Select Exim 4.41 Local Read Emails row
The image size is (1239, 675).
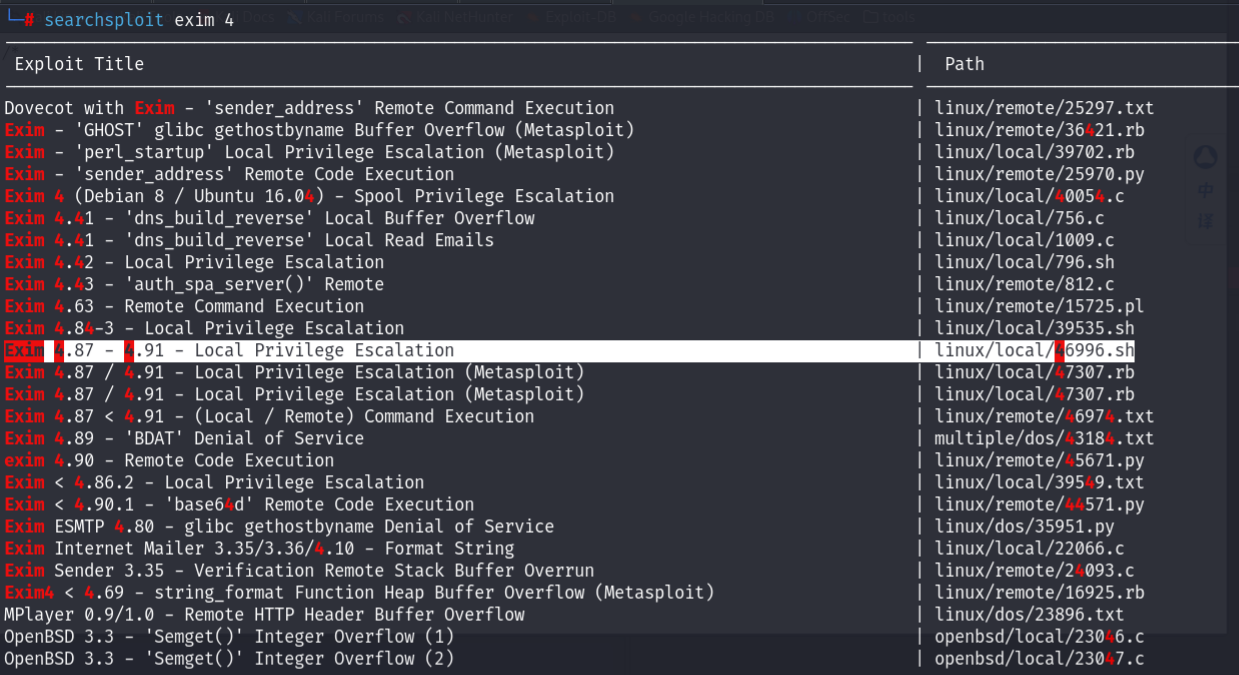point(249,240)
